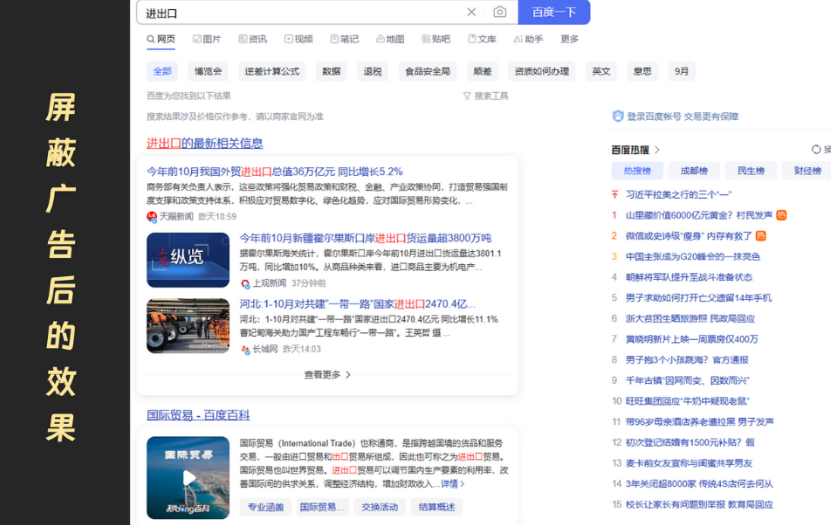Click the refresh icon in Baidu hot search
This screenshot has height=525, width=831.
(x=816, y=149)
